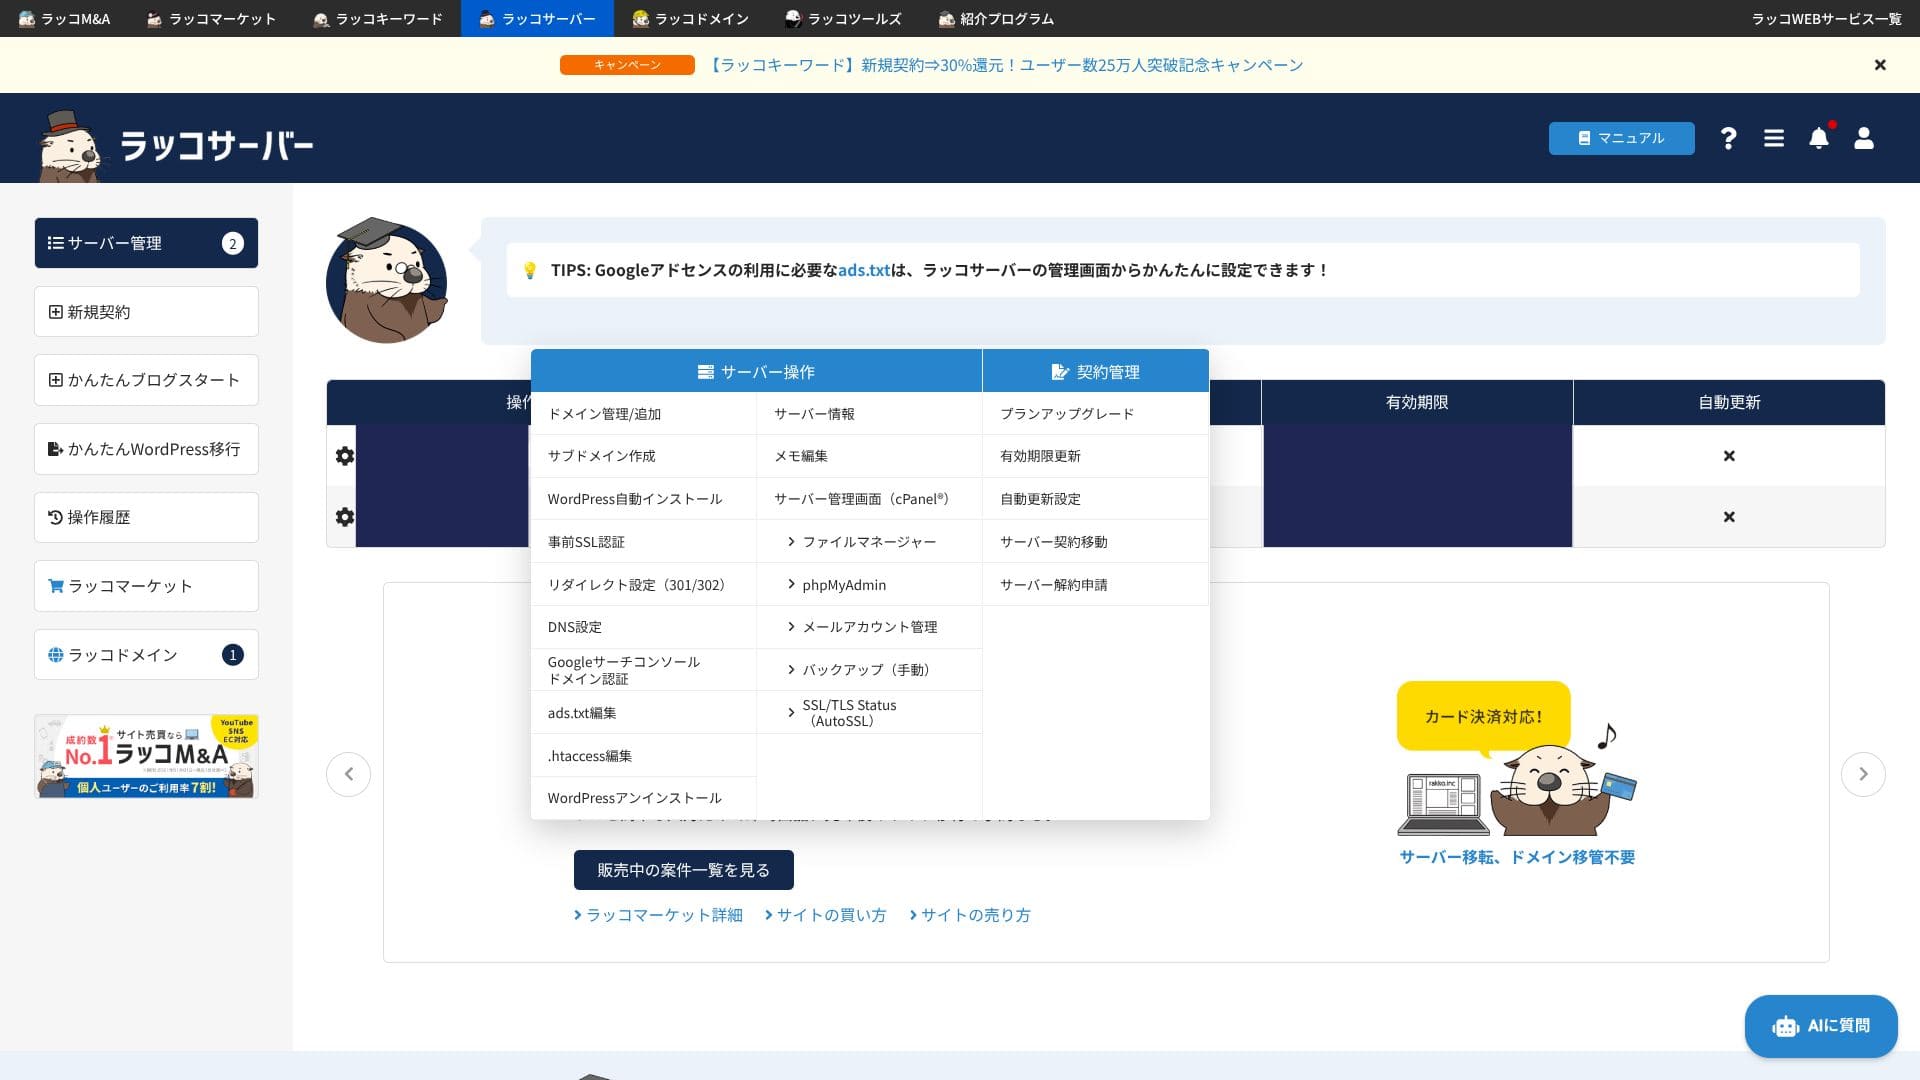Go to previous carousel slide arrow
This screenshot has width=1920, height=1080.
click(348, 774)
